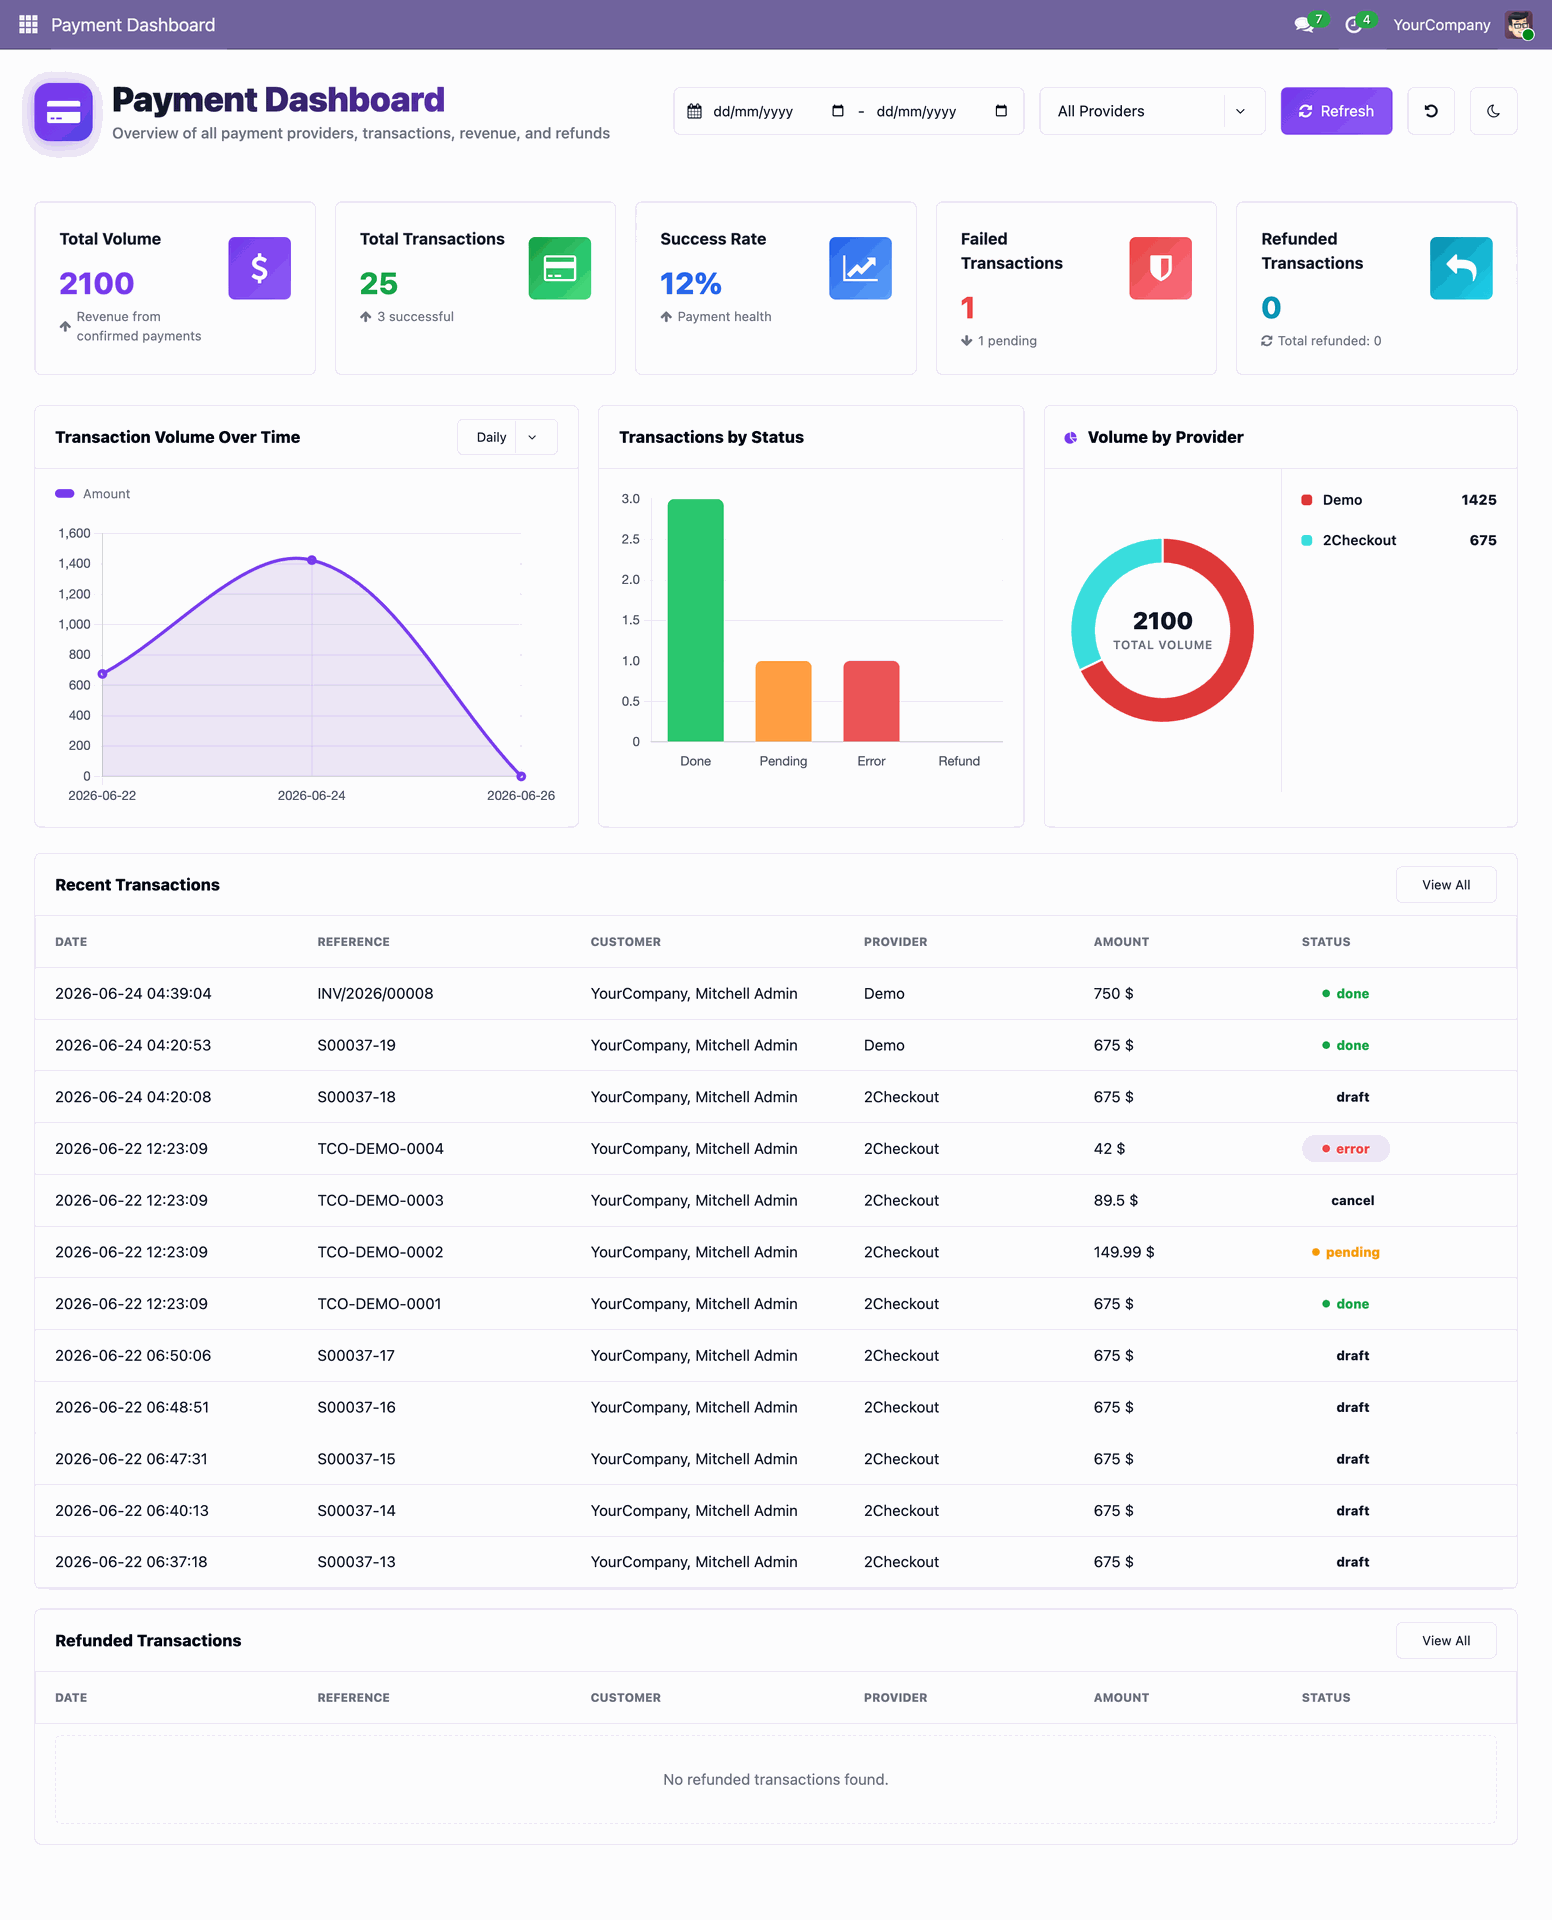The height and width of the screenshot is (1920, 1552).
Task: Expand the Daily interval dropdown
Action: (507, 437)
